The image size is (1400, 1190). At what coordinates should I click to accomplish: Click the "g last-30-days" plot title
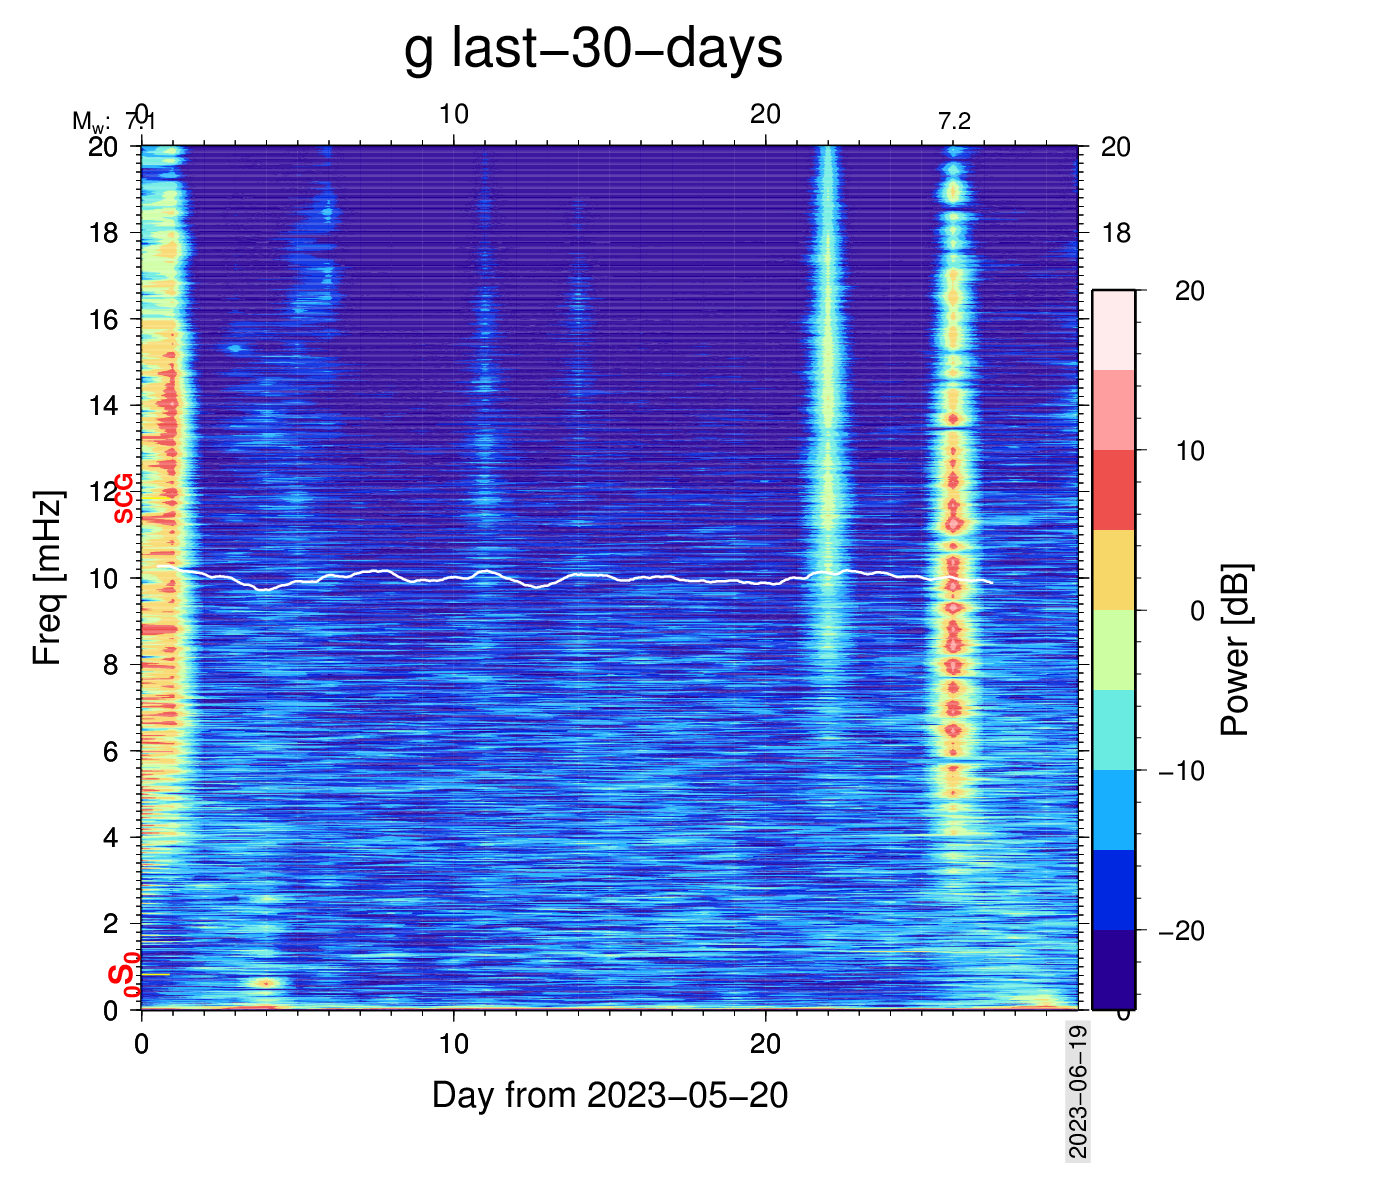point(593,48)
